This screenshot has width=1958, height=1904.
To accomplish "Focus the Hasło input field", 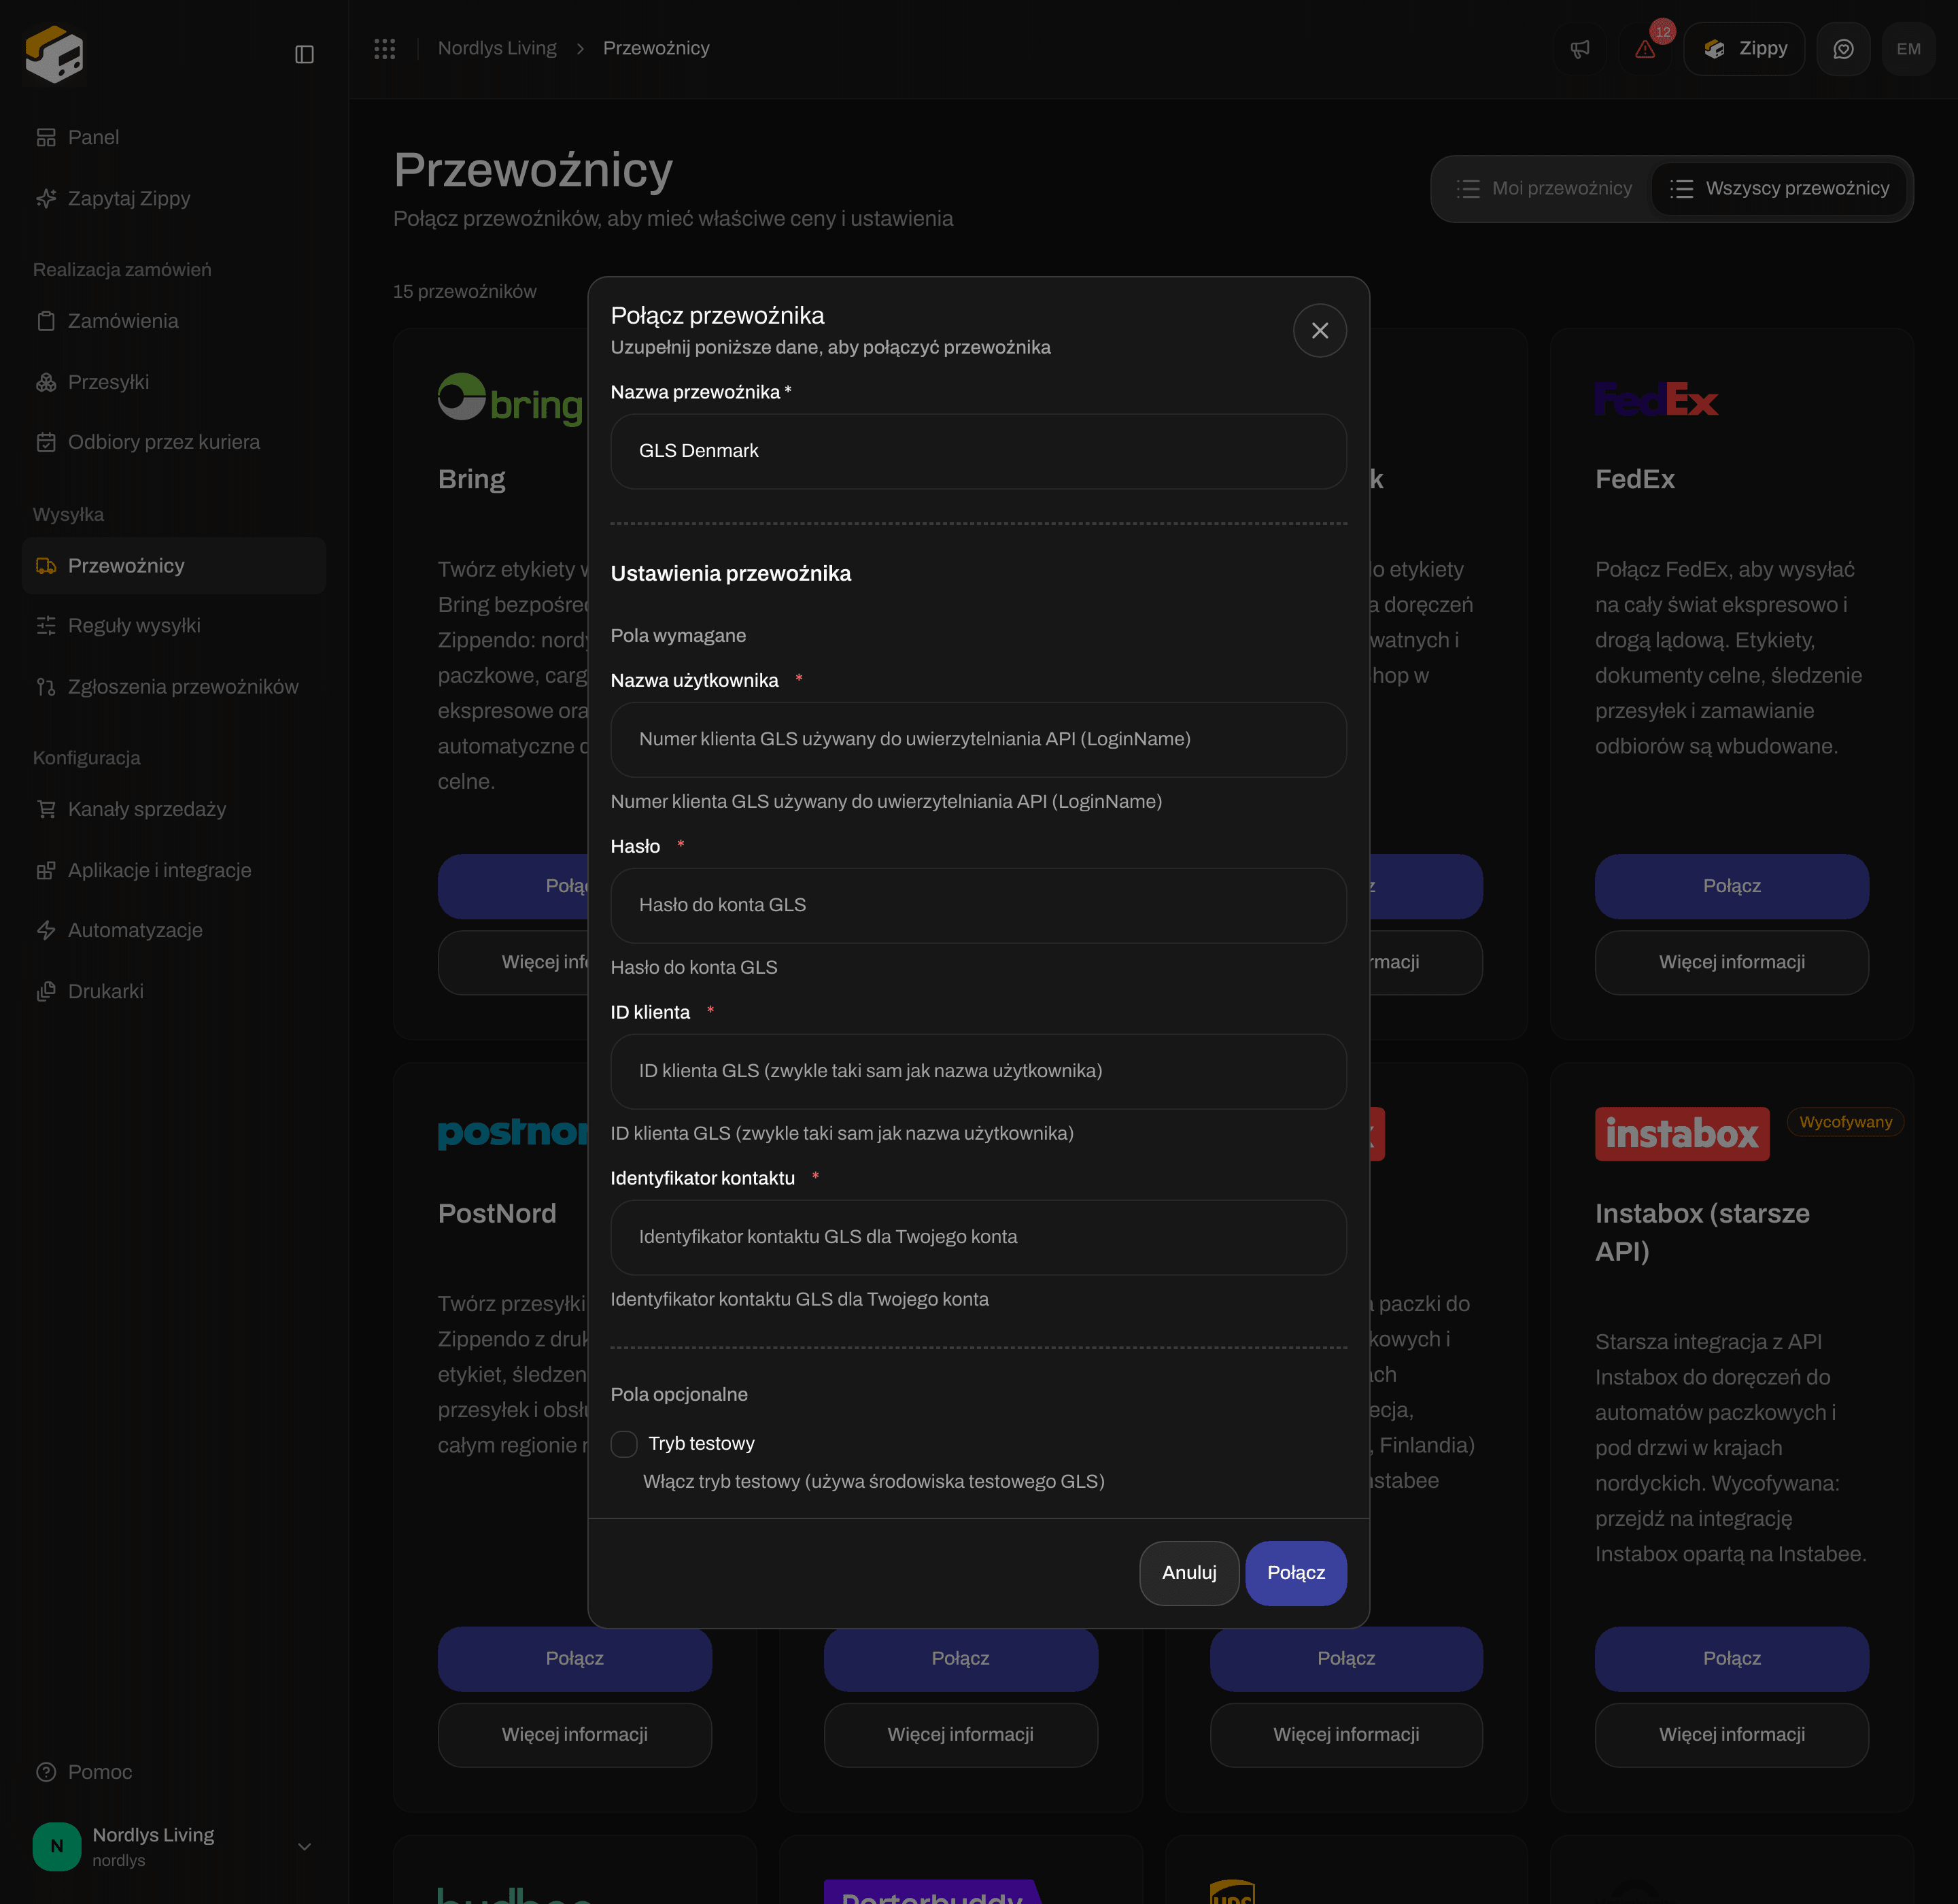I will click(979, 906).
